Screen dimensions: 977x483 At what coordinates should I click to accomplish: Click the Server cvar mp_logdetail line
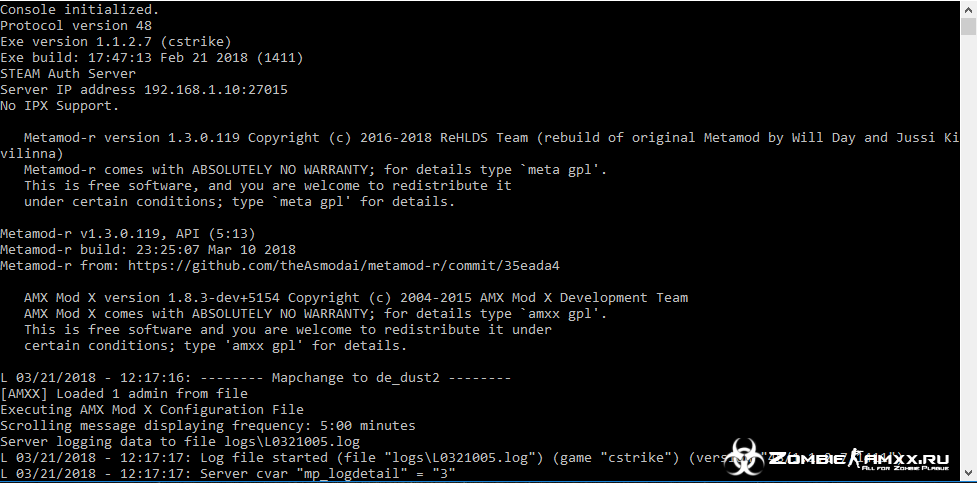(x=228, y=474)
